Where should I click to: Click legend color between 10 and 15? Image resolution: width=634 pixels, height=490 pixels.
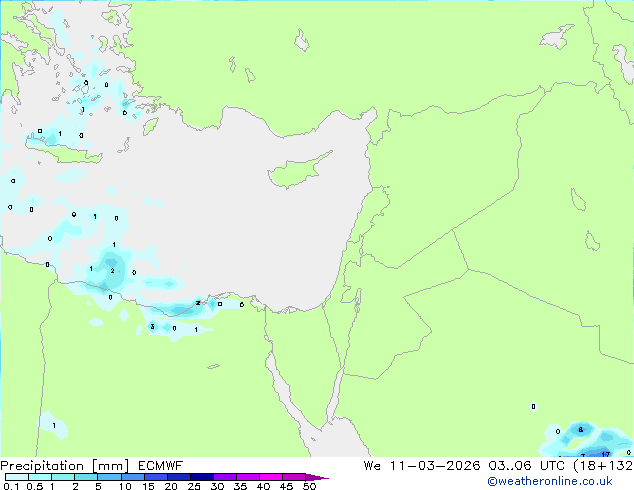click(x=133, y=477)
